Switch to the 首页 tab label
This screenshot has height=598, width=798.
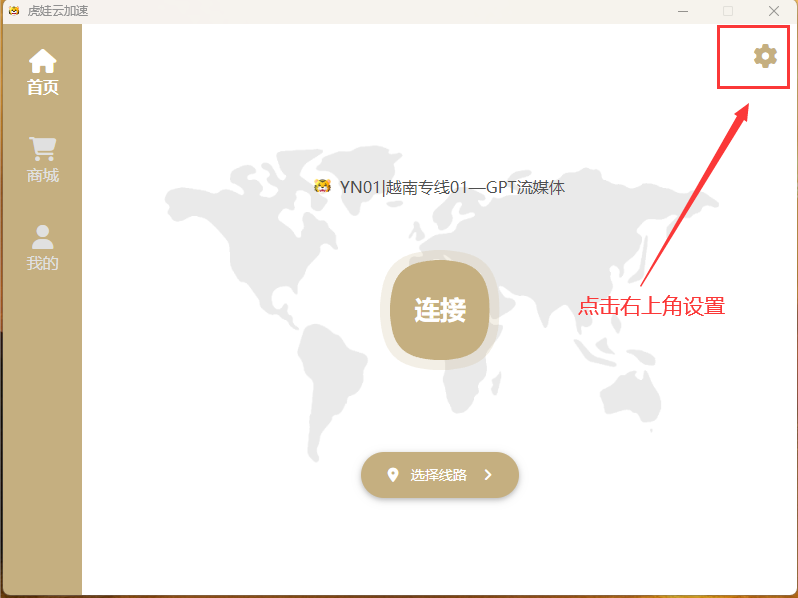[42, 88]
